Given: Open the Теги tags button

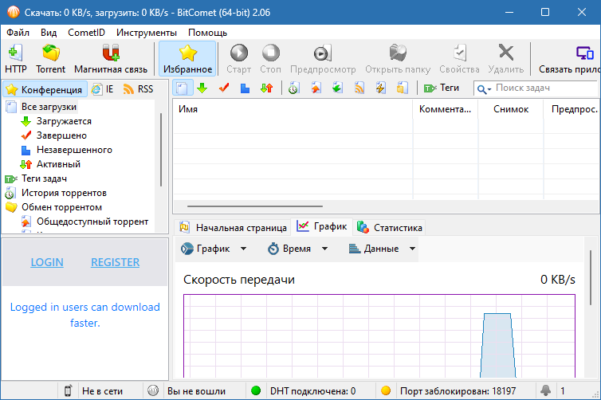Looking at the screenshot, I should (442, 88).
